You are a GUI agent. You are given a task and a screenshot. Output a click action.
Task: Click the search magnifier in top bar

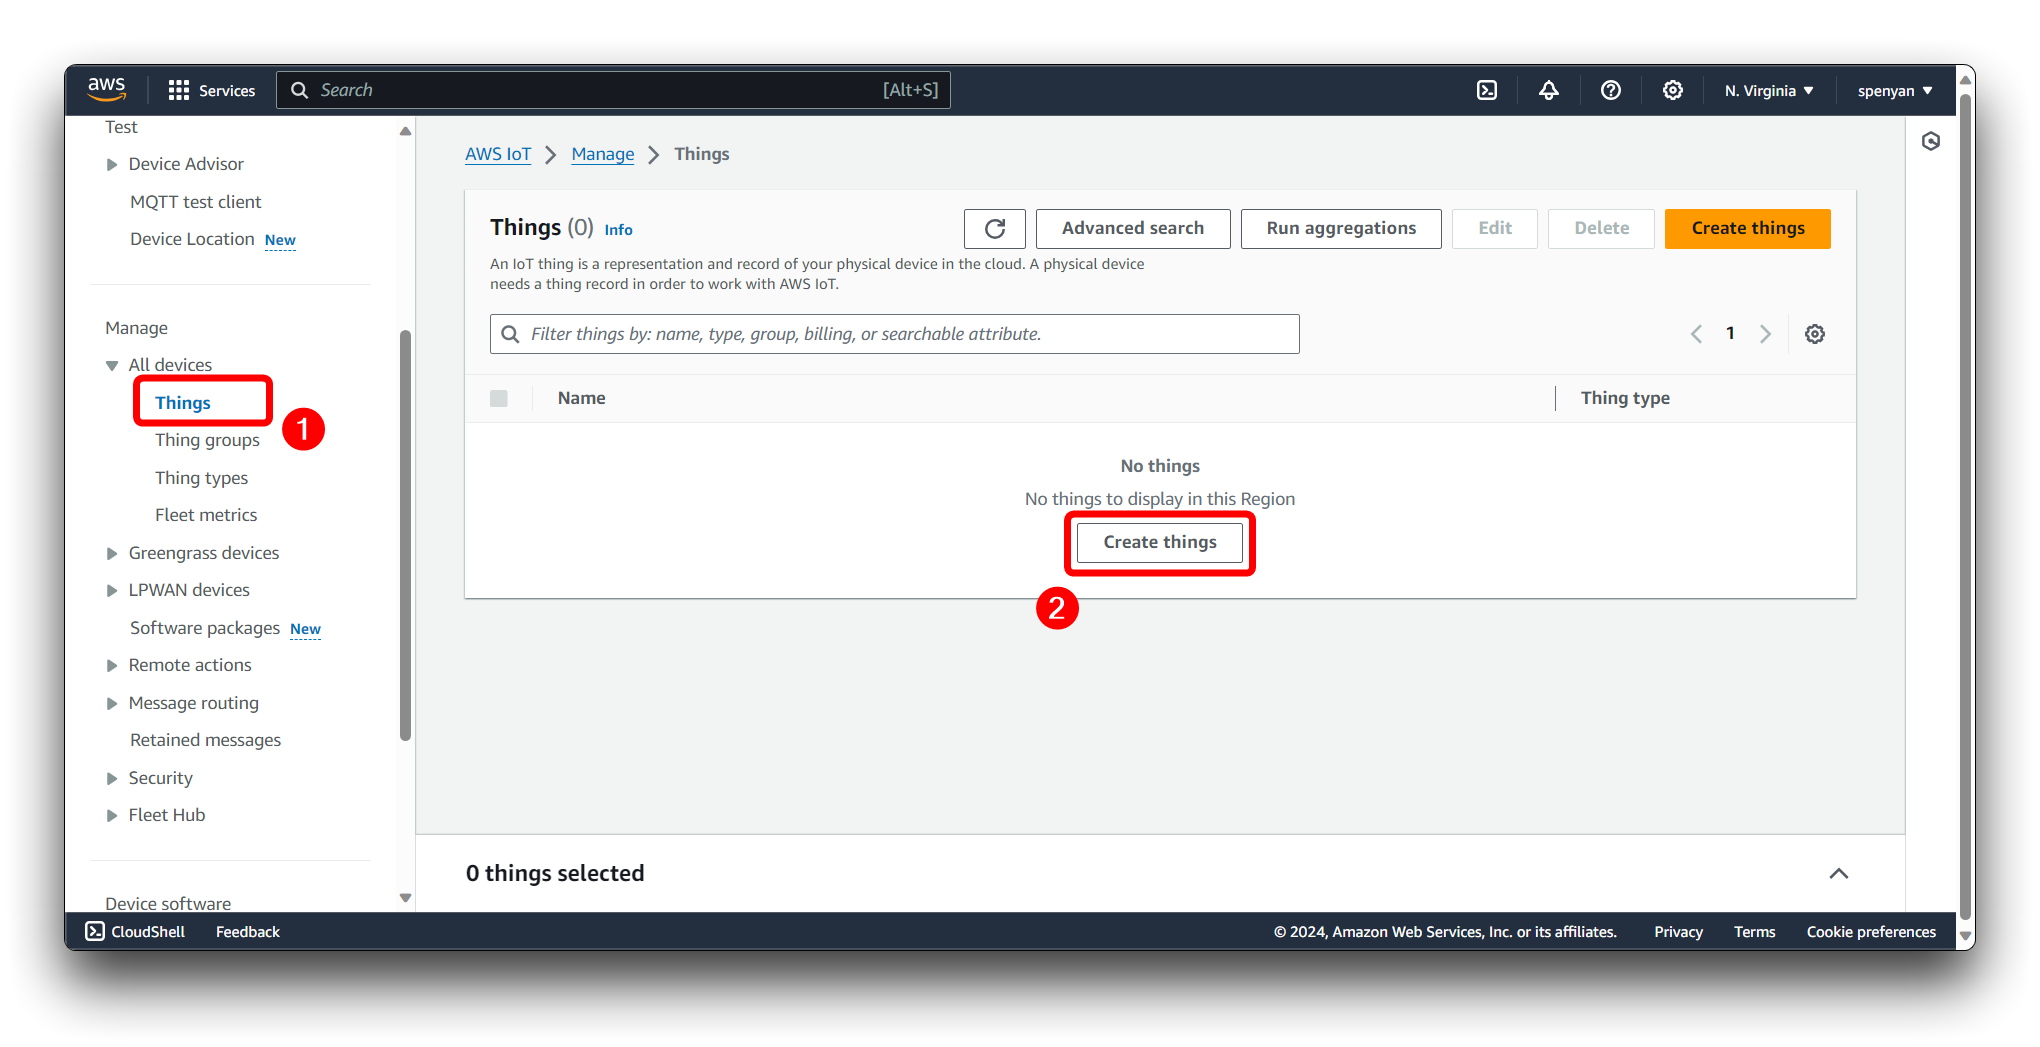(299, 90)
